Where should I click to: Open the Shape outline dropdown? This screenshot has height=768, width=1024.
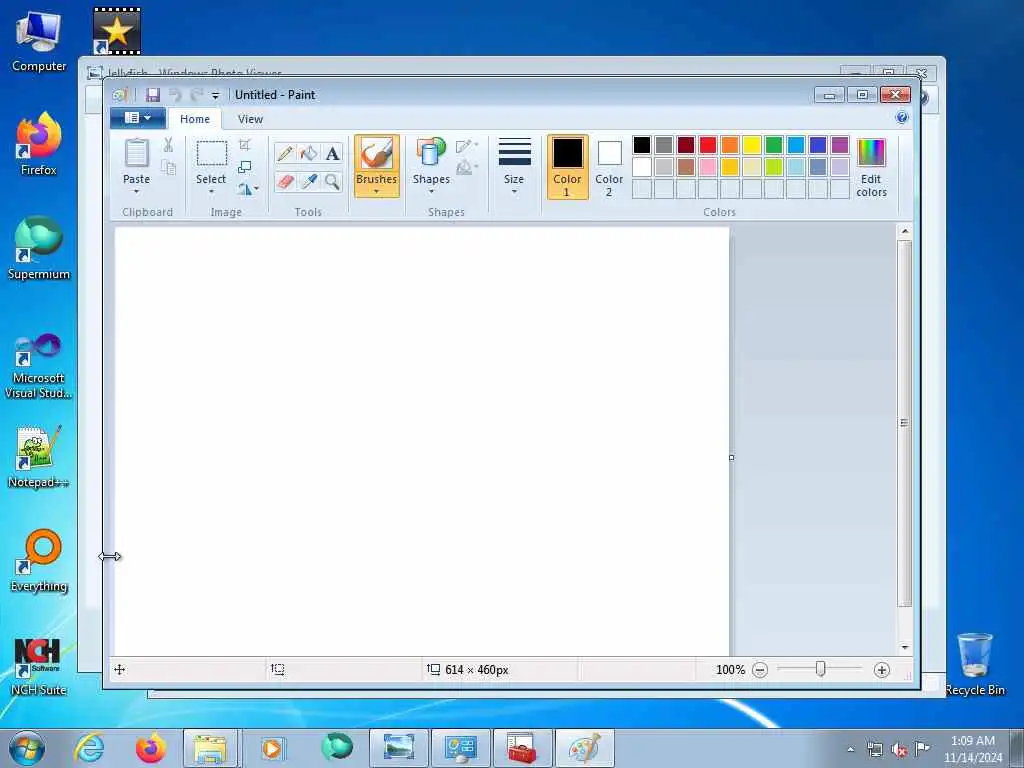click(467, 146)
